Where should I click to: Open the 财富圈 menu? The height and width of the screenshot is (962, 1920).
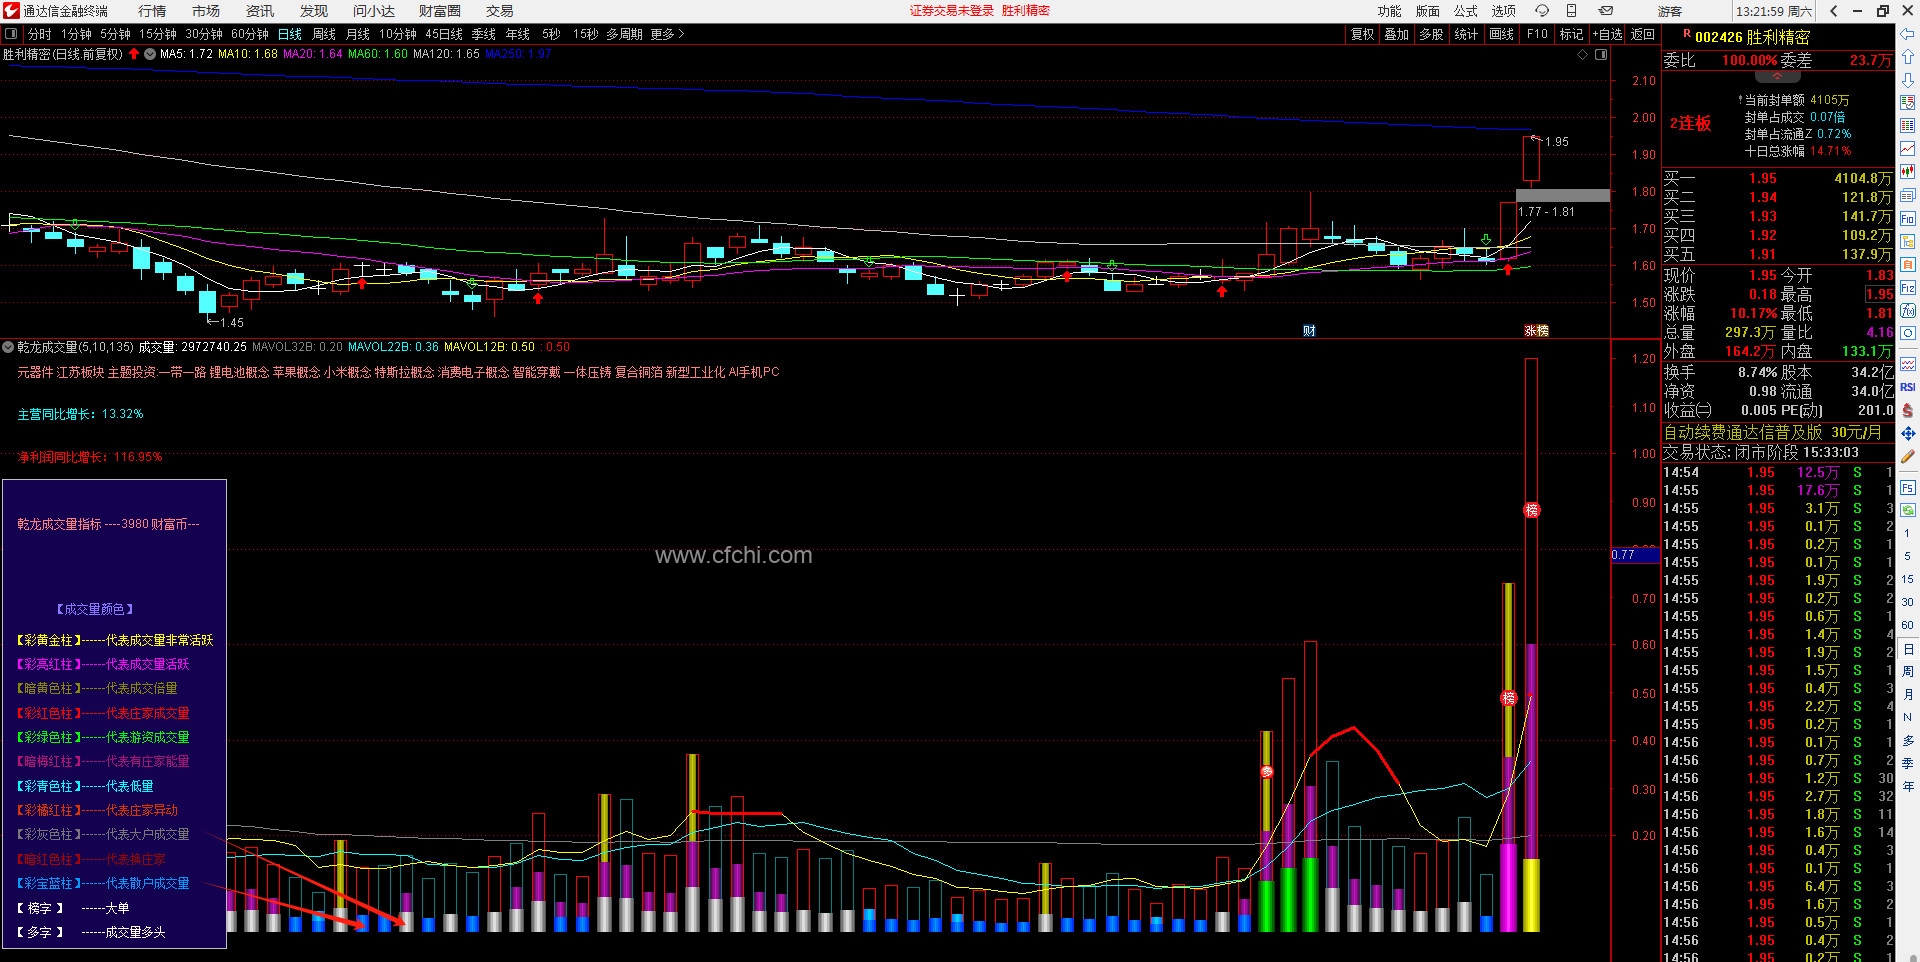440,11
